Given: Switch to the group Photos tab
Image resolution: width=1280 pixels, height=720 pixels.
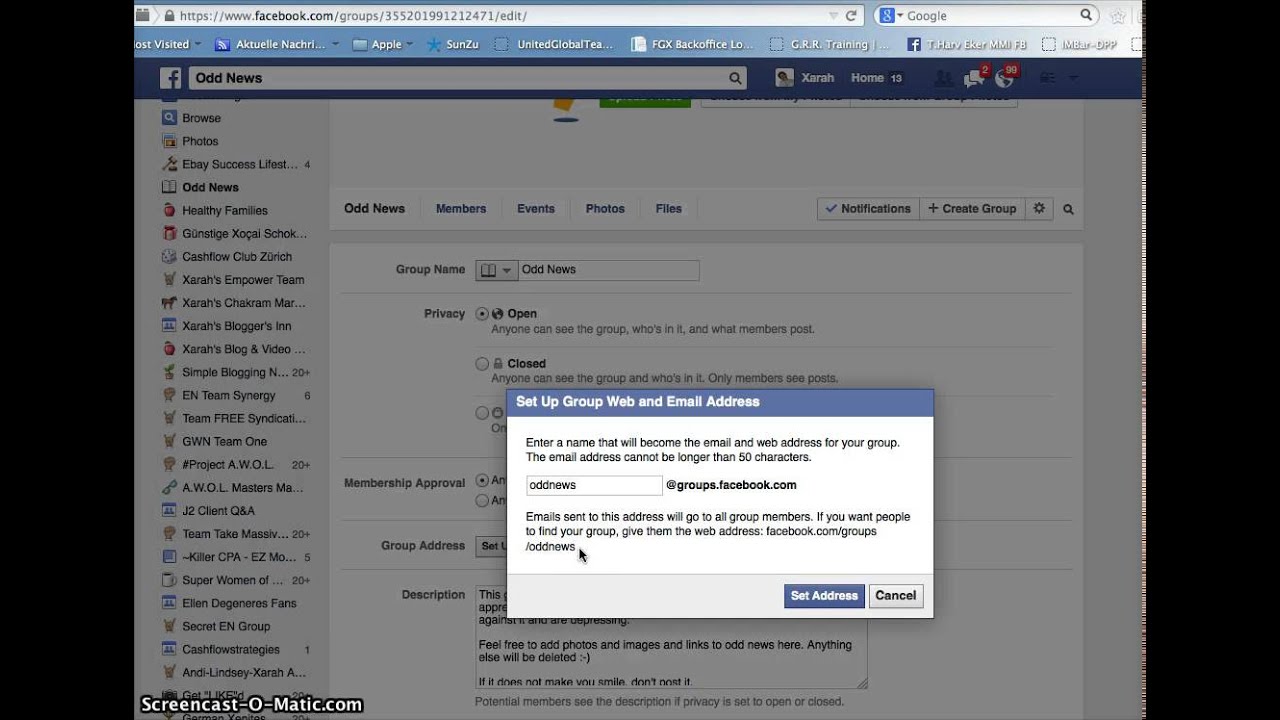Looking at the screenshot, I should pos(605,209).
